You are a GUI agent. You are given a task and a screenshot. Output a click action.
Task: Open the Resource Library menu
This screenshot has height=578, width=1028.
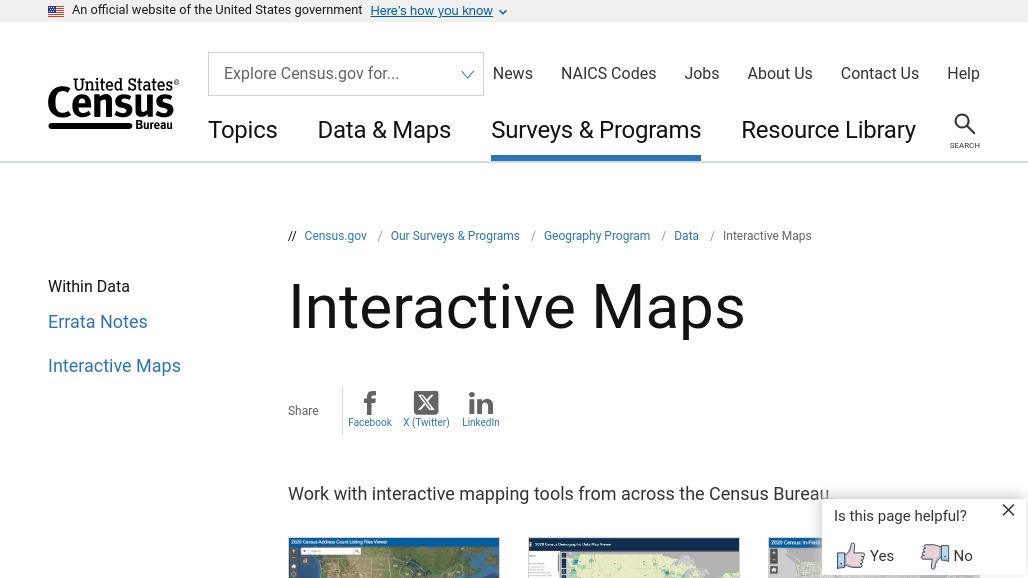coord(828,130)
